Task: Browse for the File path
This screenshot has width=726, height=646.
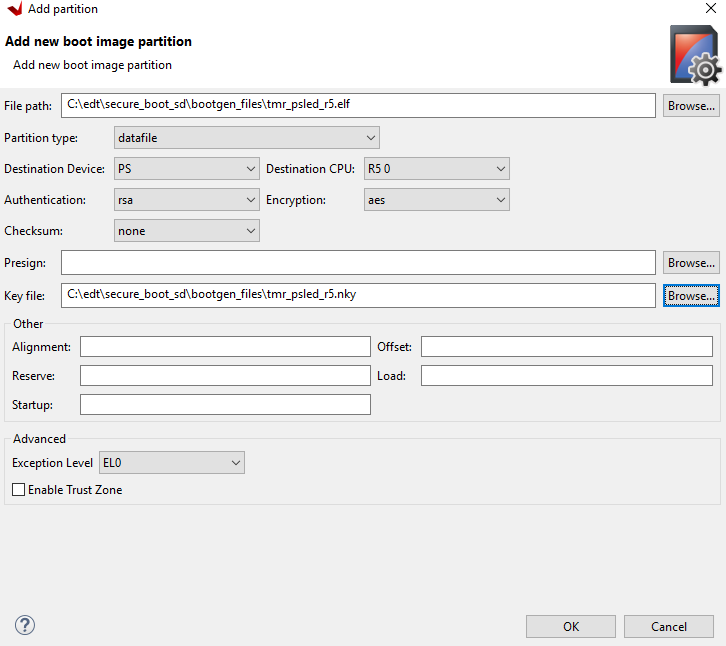Action: point(690,106)
